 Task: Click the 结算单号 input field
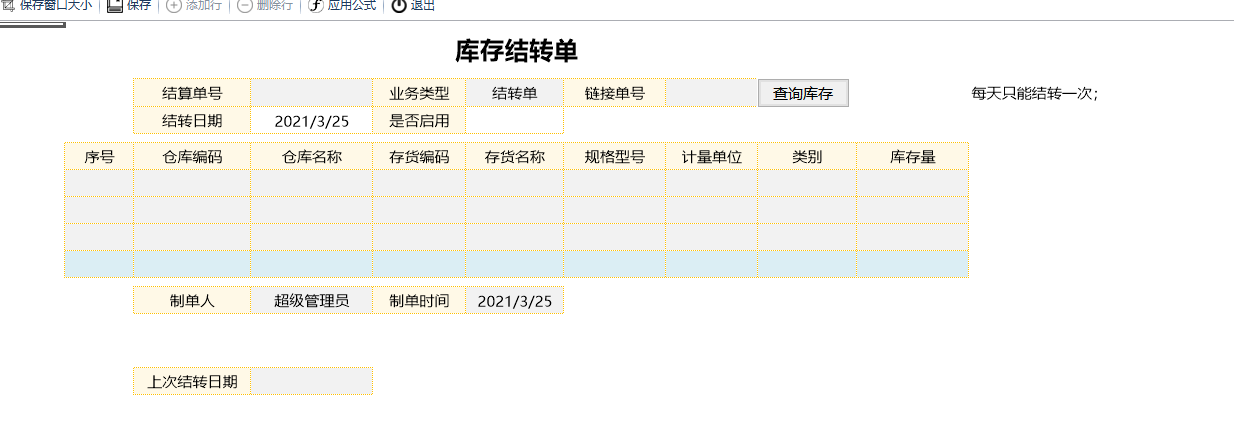pos(311,93)
